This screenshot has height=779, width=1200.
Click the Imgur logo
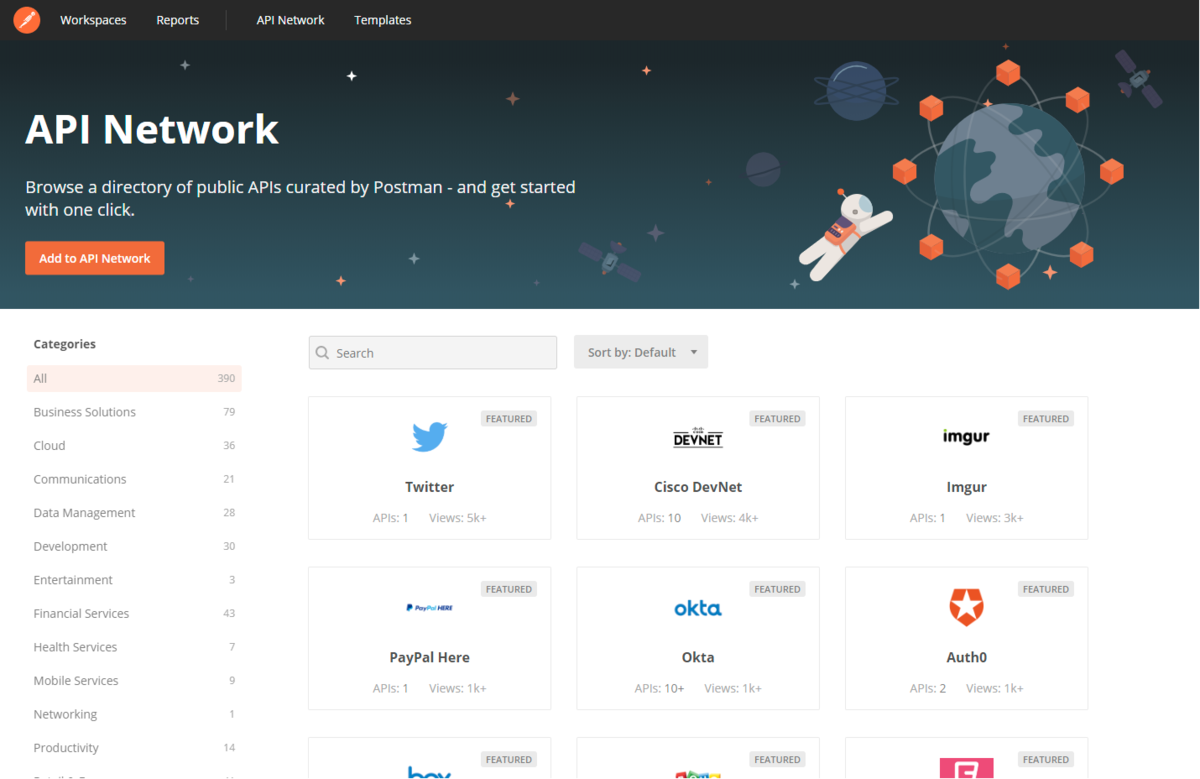point(966,437)
